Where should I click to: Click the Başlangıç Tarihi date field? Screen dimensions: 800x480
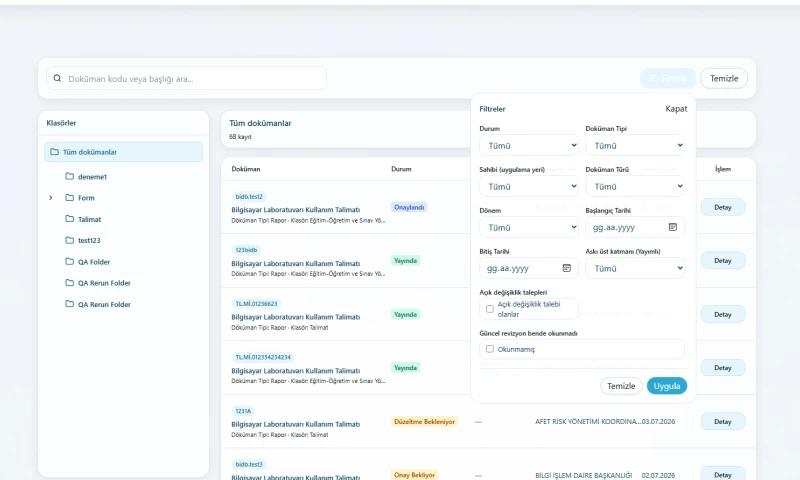click(635, 227)
